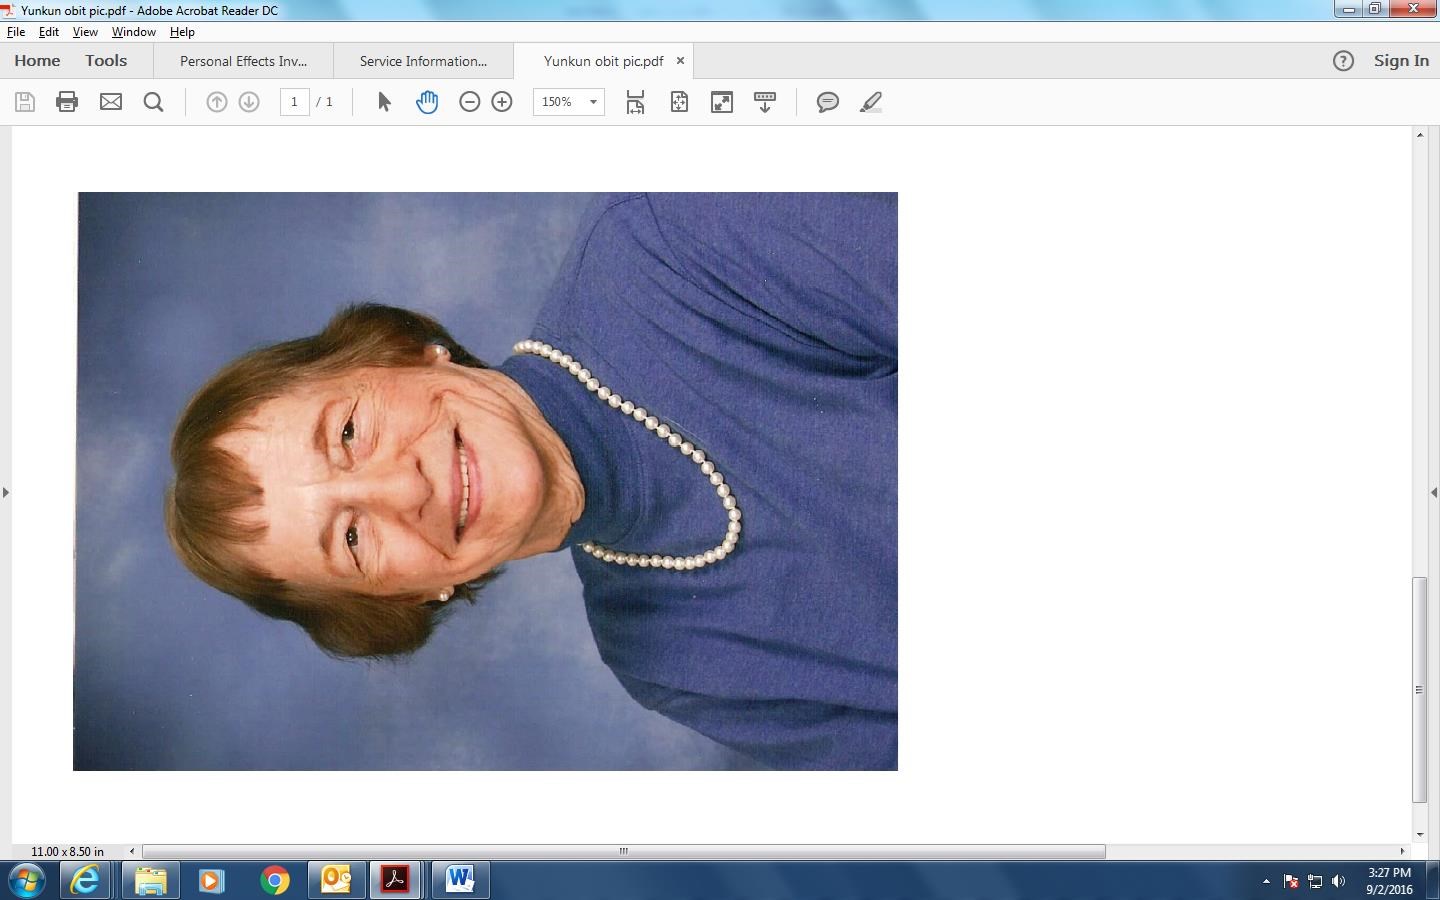Zoom out using the minus icon
This screenshot has height=900, width=1440.
click(x=469, y=101)
